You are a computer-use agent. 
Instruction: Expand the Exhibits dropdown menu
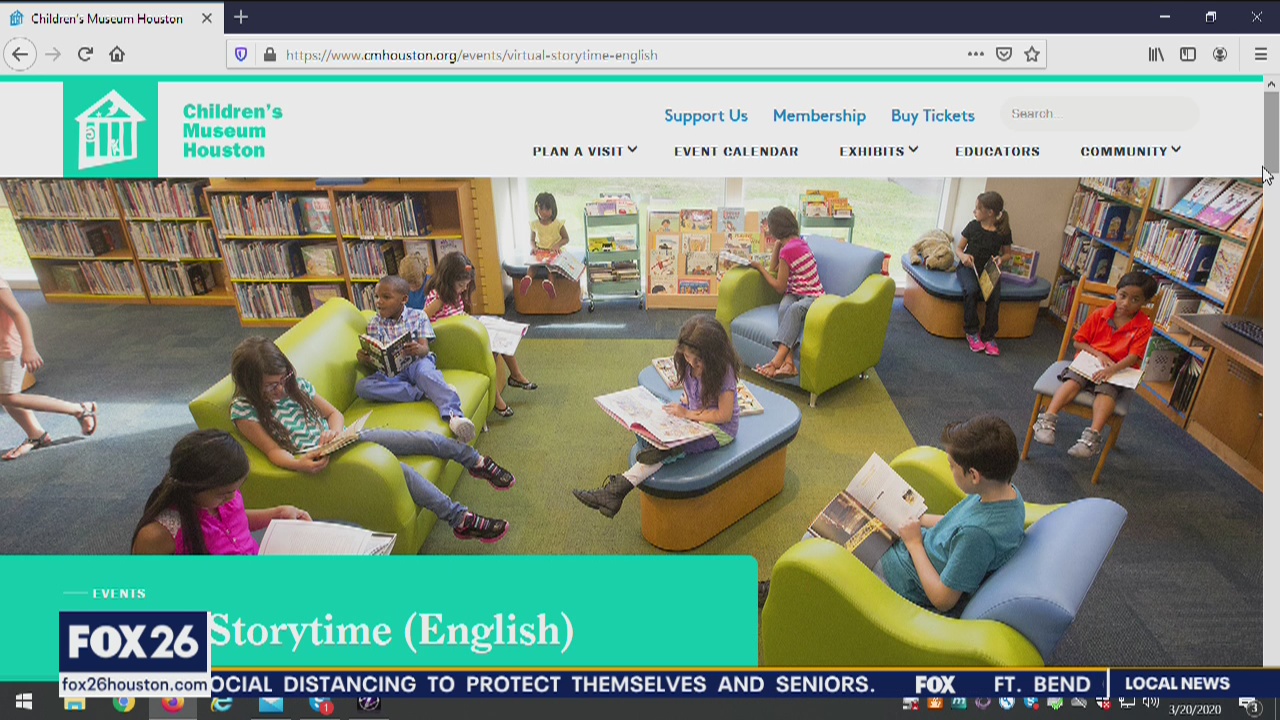[x=878, y=151]
